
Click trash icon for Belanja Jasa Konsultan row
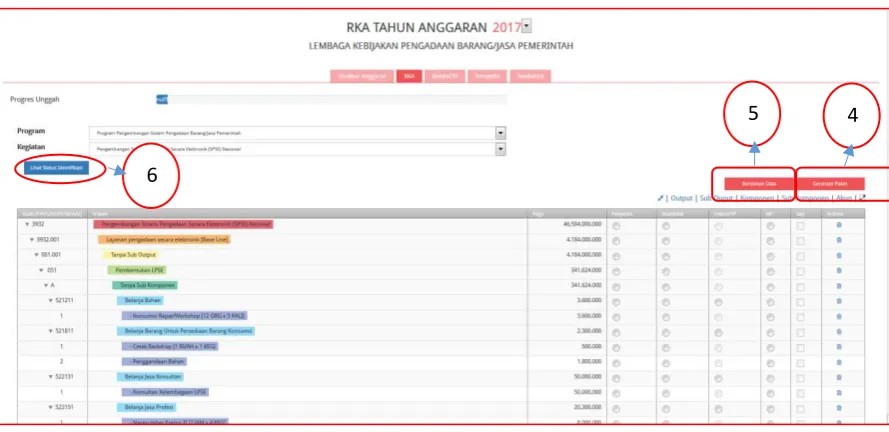pos(839,378)
